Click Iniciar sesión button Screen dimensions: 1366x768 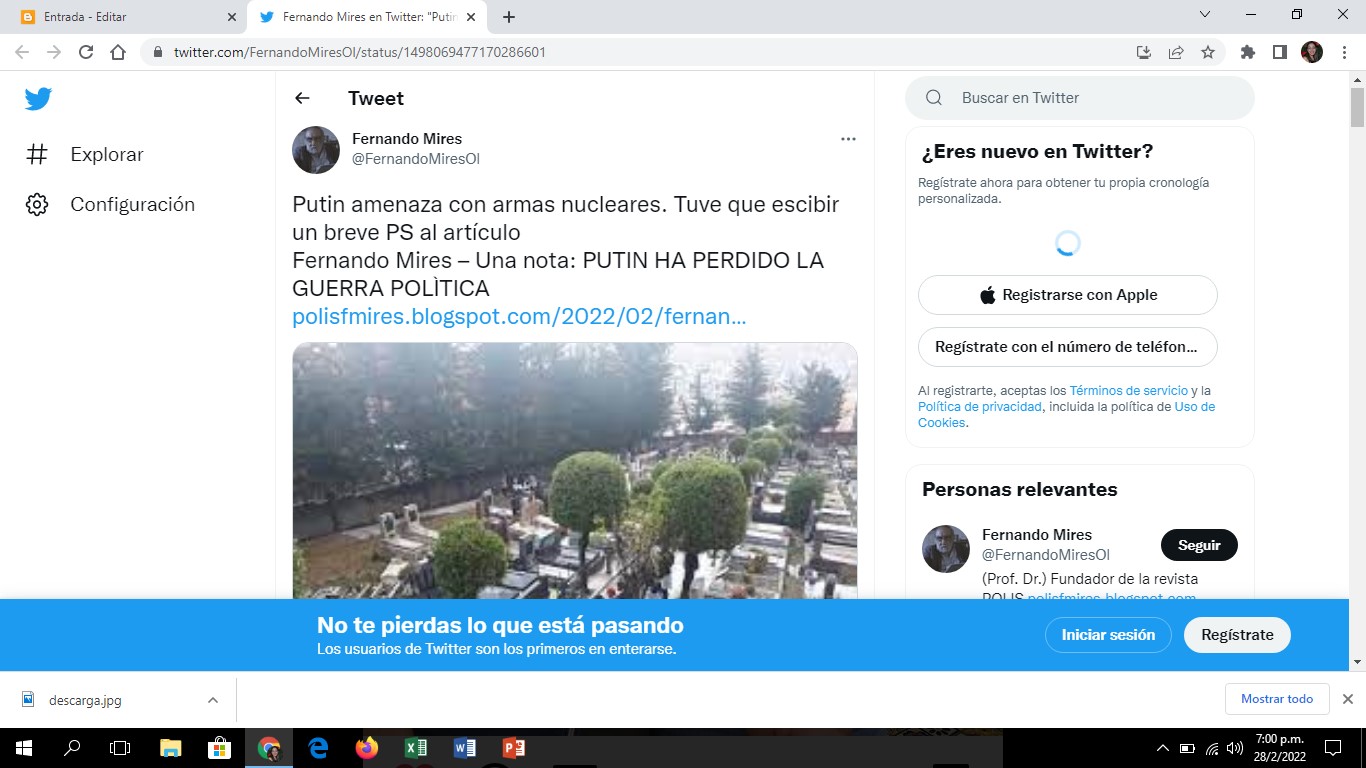(x=1108, y=635)
